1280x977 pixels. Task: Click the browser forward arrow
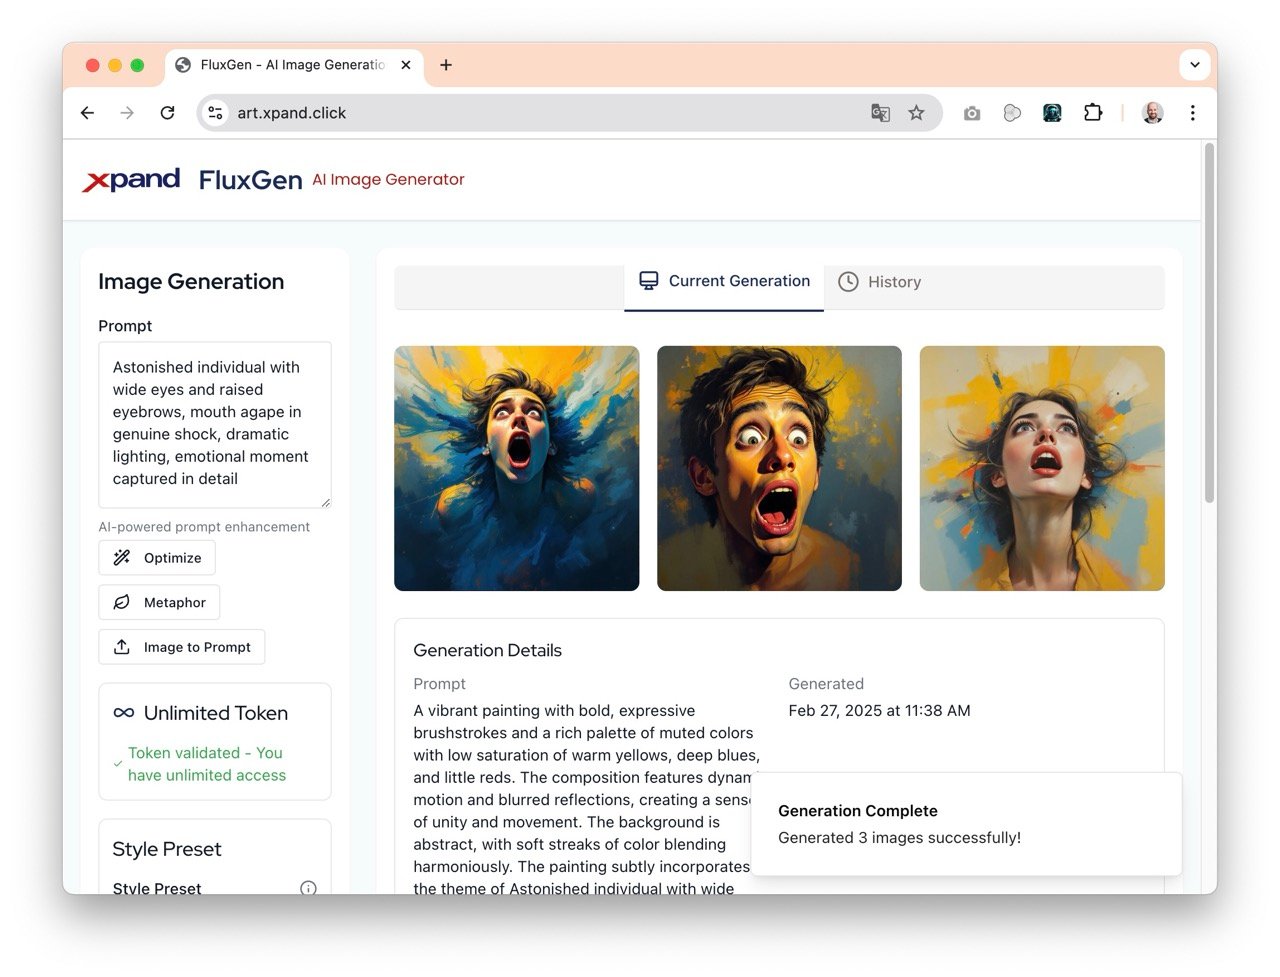coord(127,113)
